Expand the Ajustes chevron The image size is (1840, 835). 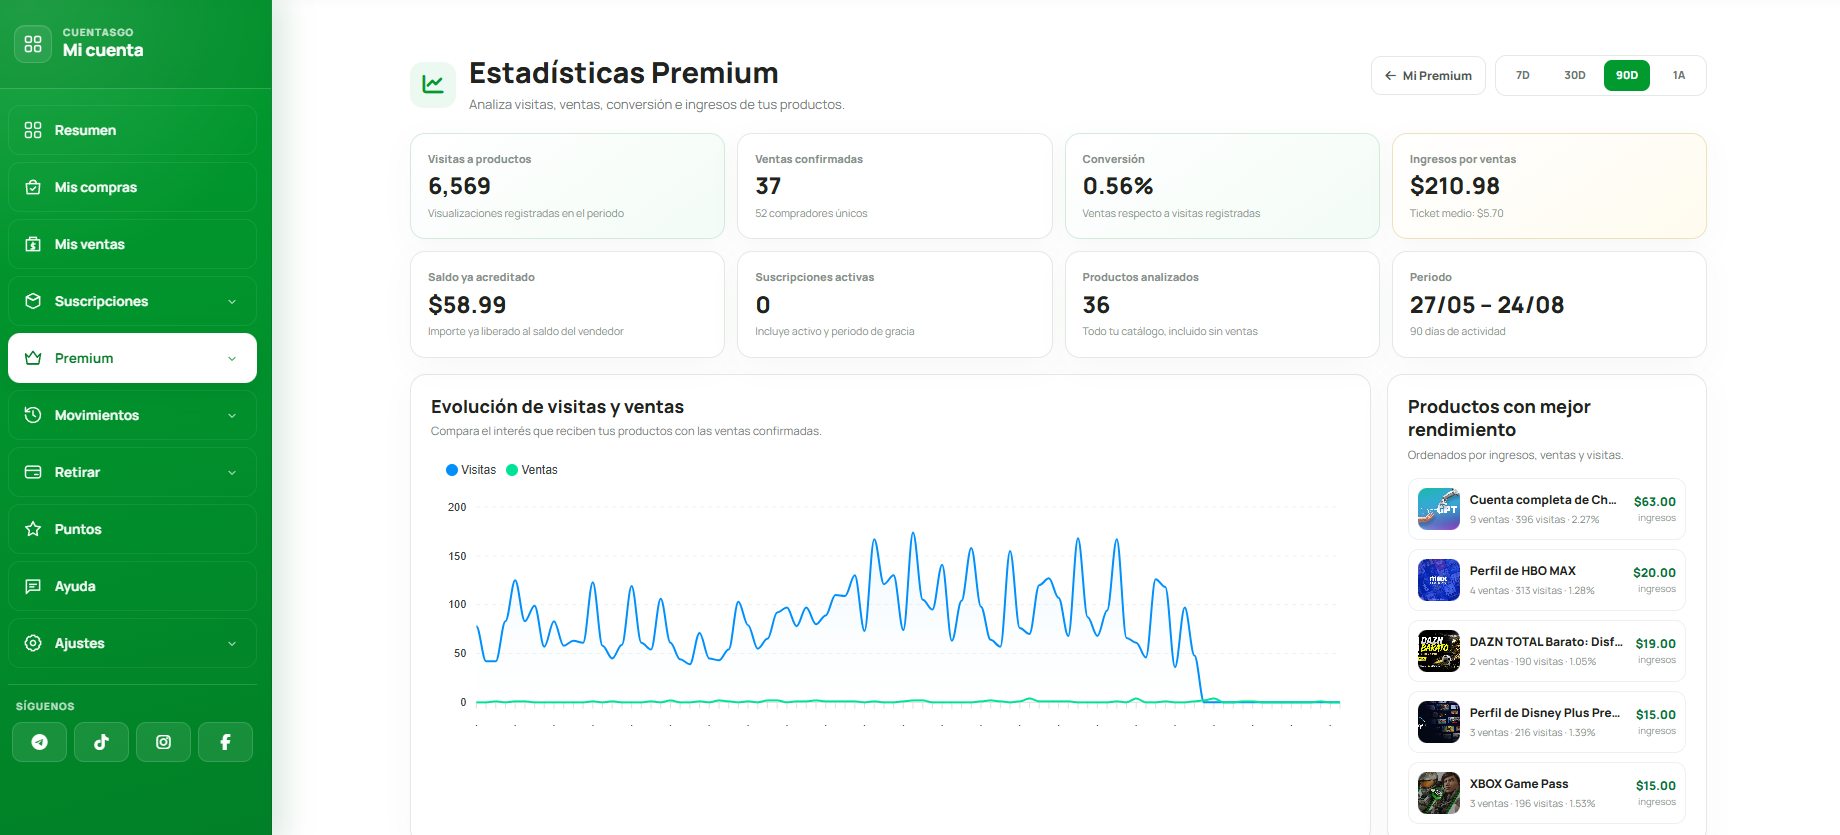click(232, 644)
